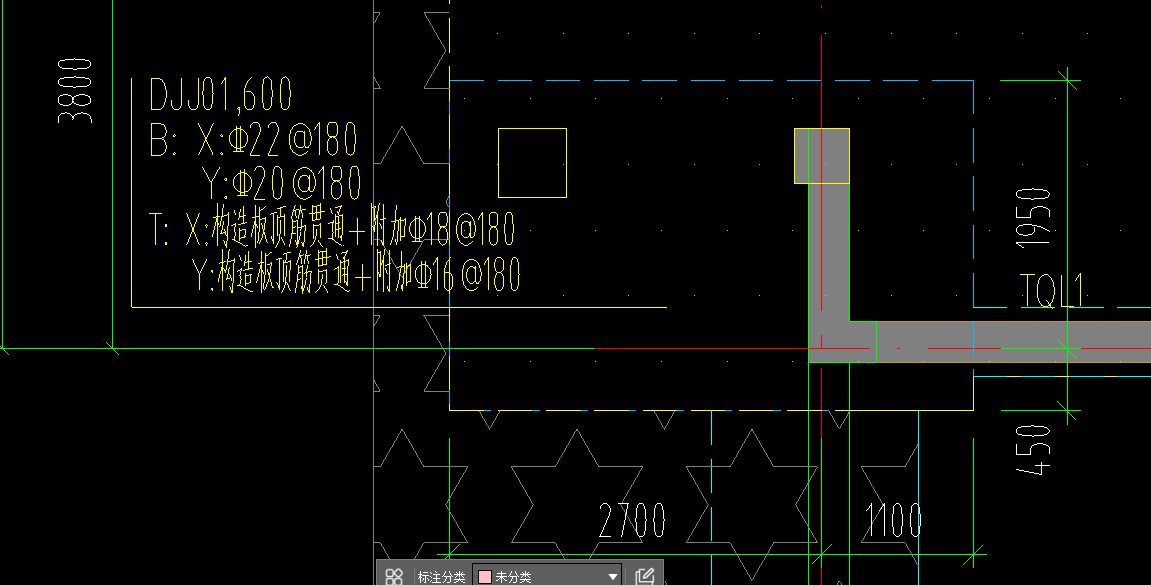1151x585 pixels.
Task: Select the Y:构造板顶筋贯通+附加Φ16@180 line
Action: (357, 273)
